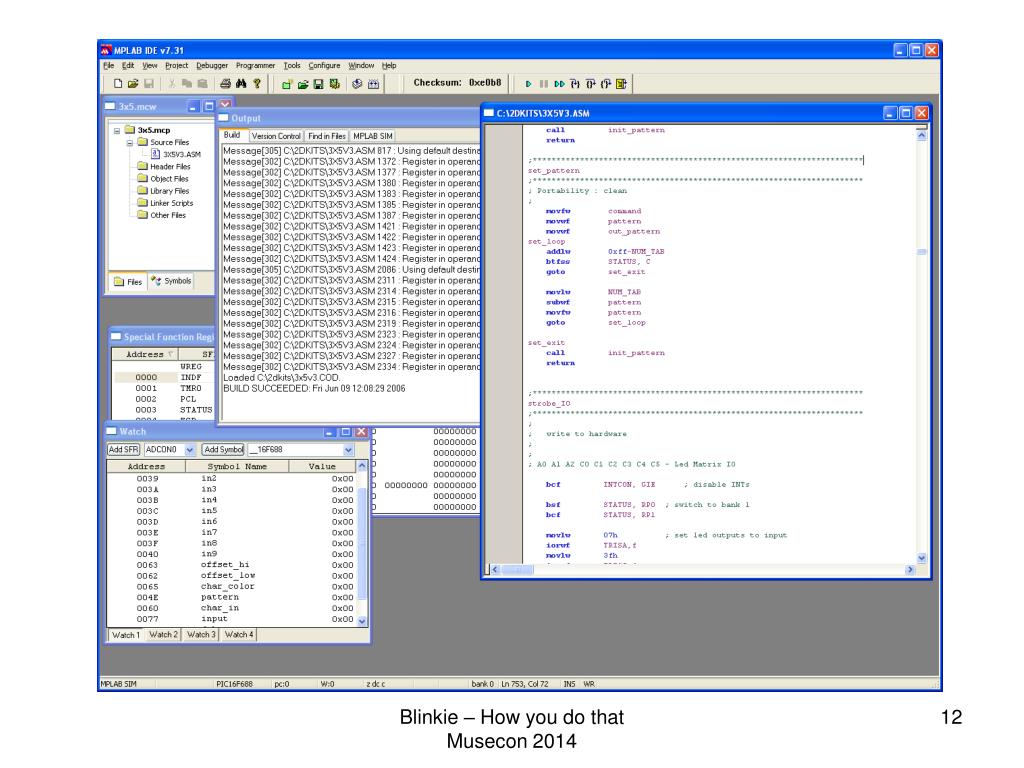Click the Halt pause icon
The image size is (1024, 768).
point(543,84)
